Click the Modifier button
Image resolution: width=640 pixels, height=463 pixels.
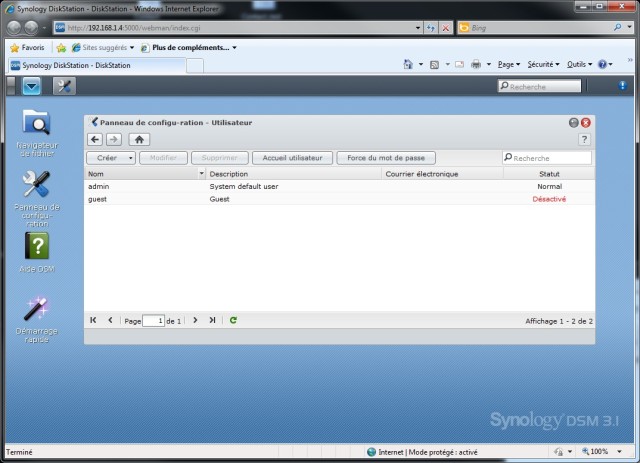click(163, 158)
